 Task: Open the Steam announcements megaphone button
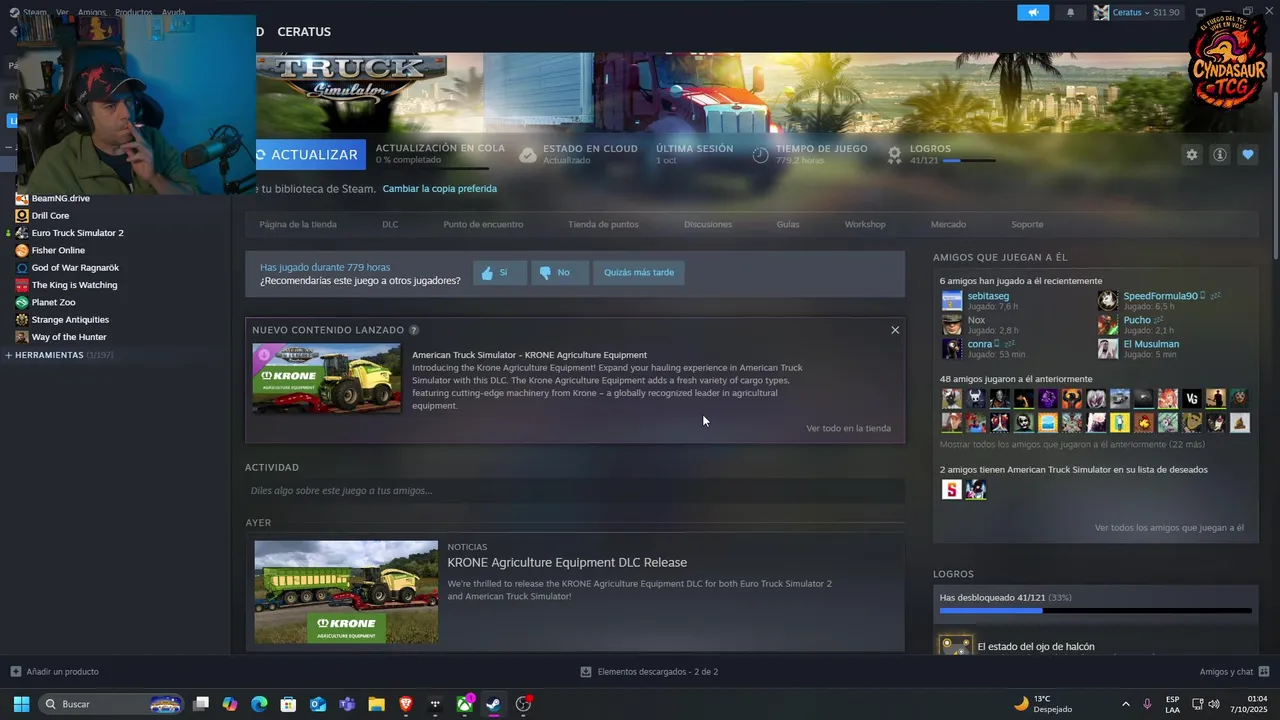pyautogui.click(x=1033, y=12)
